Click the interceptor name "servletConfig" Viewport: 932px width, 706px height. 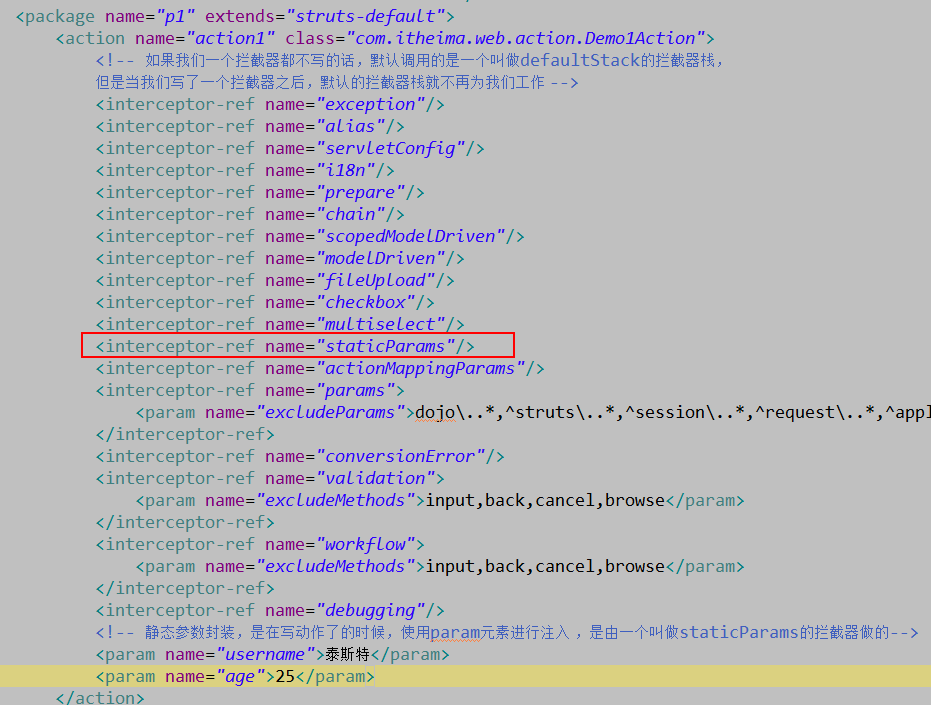pyautogui.click(x=391, y=149)
